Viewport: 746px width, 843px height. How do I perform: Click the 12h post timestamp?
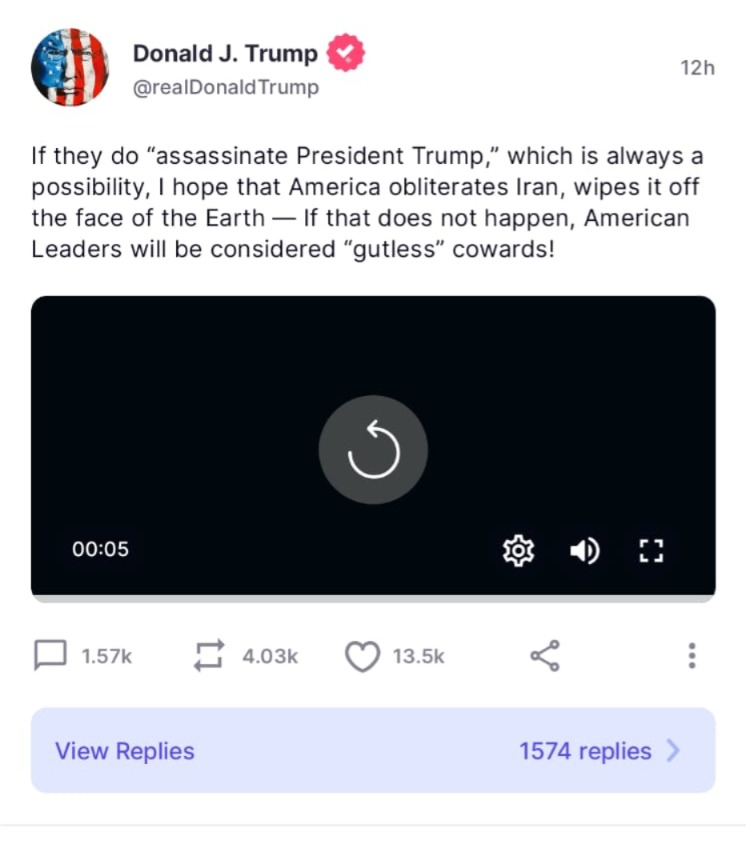point(697,68)
